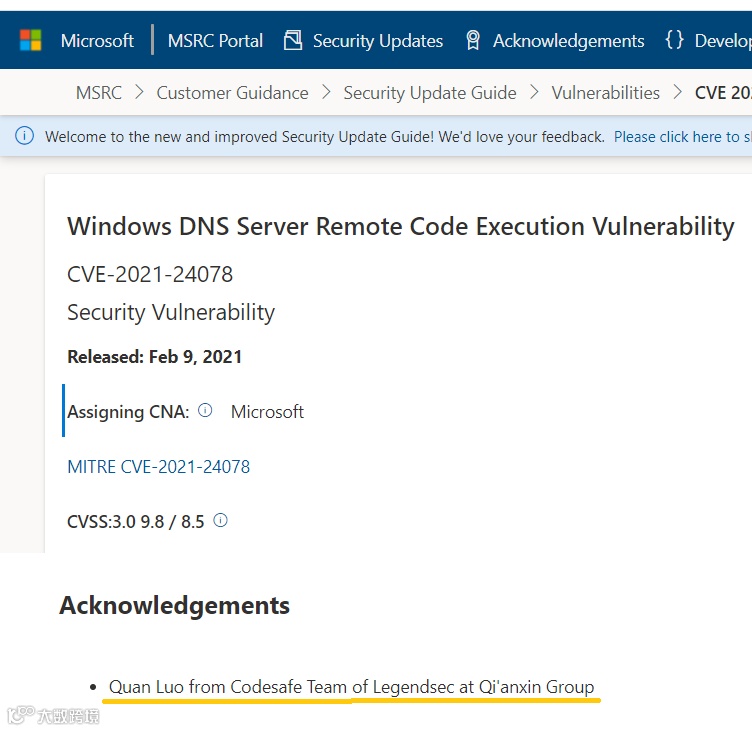Click the CVSS score info icon
The image size is (752, 731).
[x=221, y=520]
